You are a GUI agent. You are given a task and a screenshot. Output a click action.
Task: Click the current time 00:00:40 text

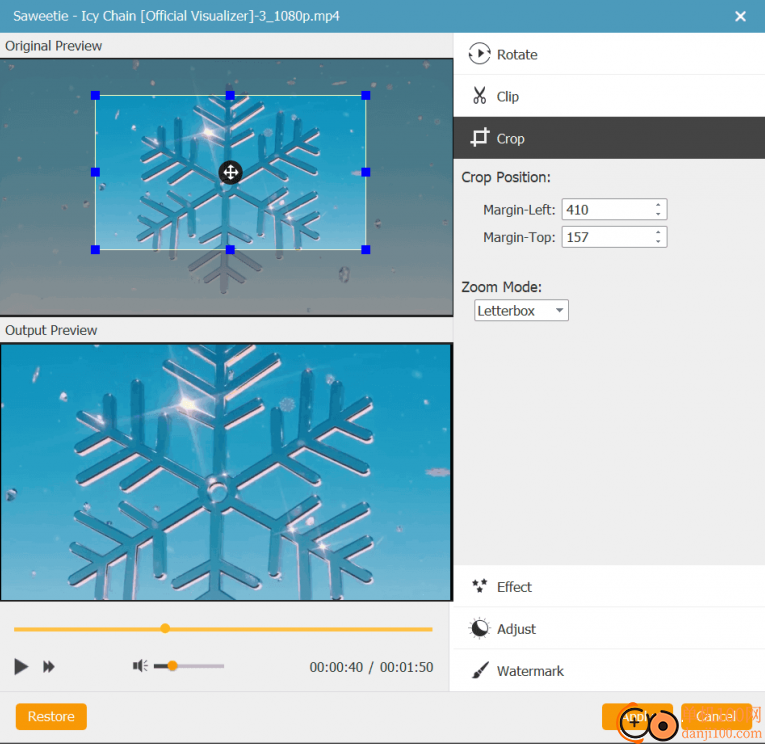click(x=336, y=667)
